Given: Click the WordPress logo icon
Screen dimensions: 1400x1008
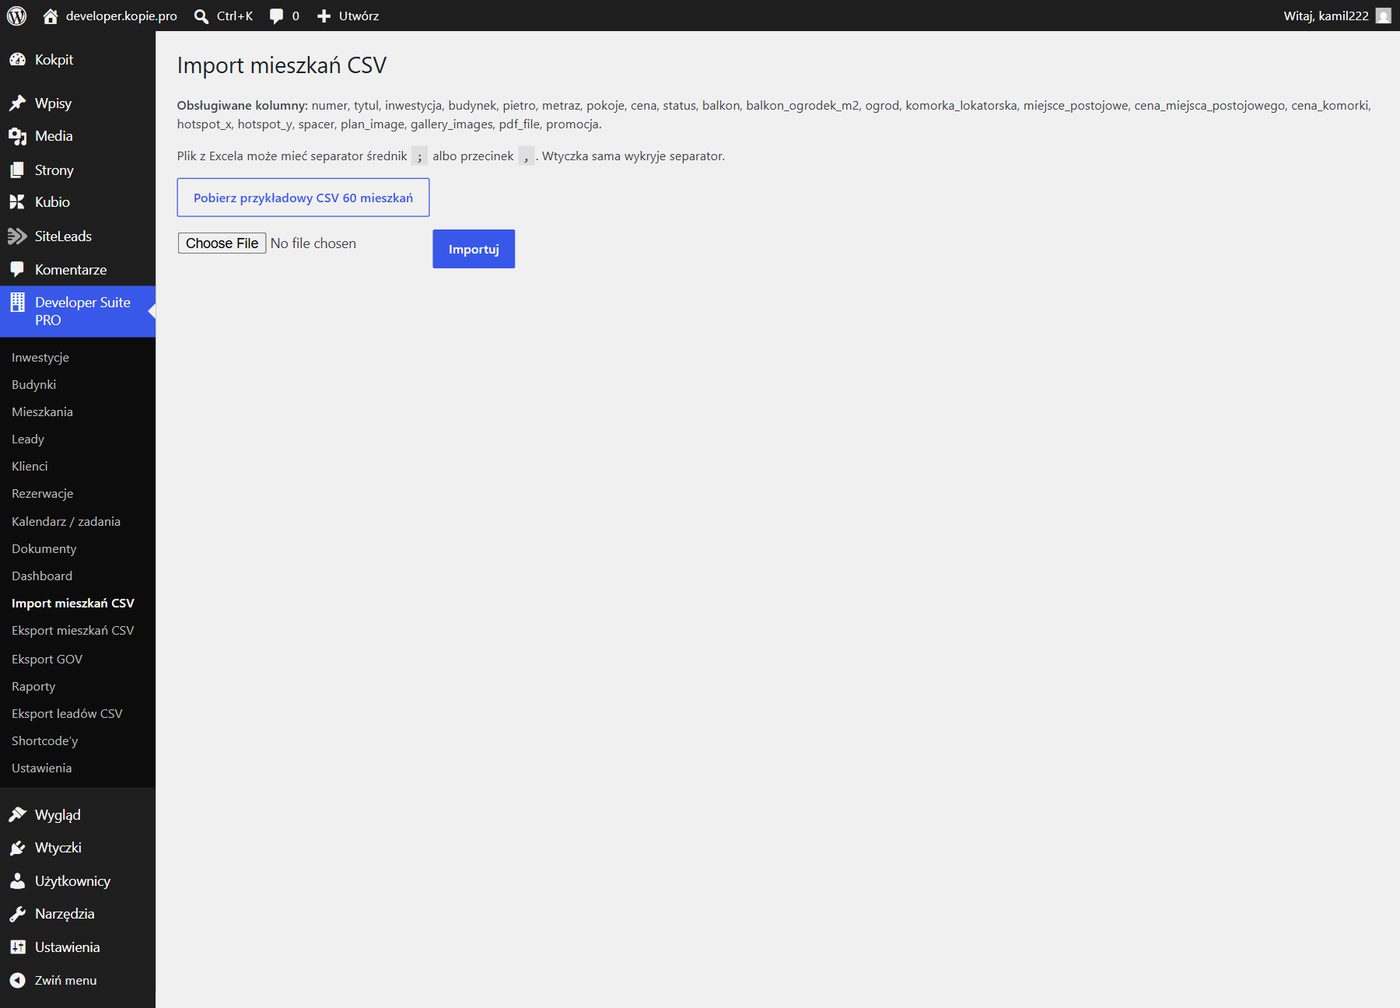Looking at the screenshot, I should pyautogui.click(x=17, y=16).
